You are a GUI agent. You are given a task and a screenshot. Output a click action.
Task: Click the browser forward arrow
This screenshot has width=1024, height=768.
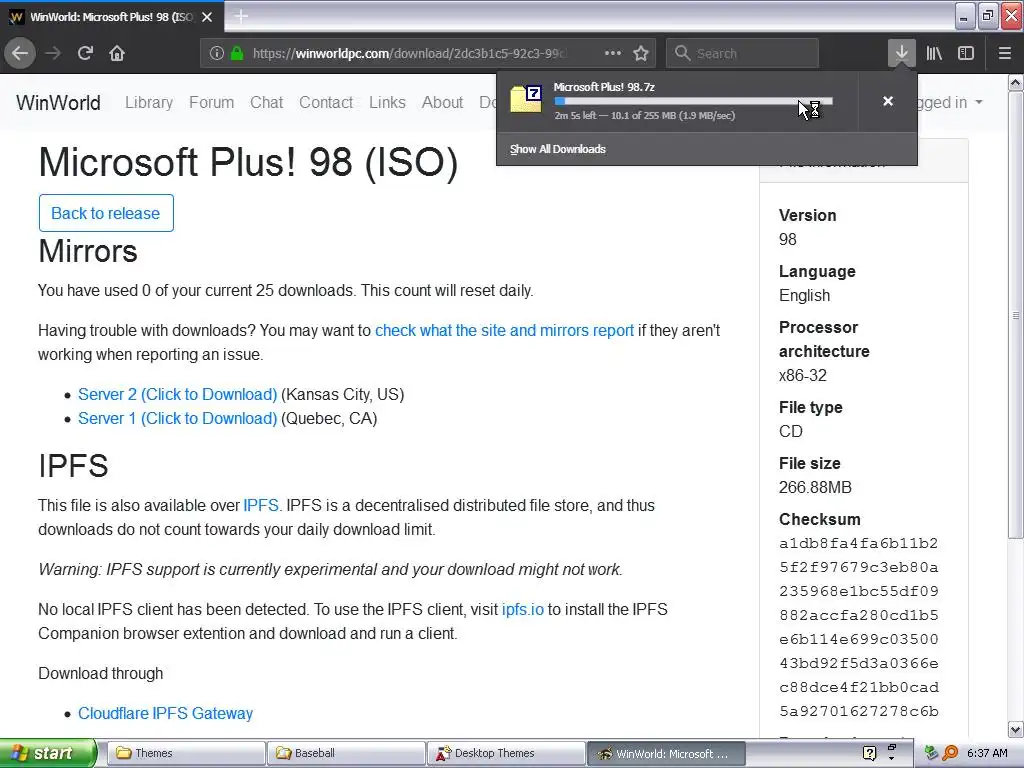(x=53, y=53)
